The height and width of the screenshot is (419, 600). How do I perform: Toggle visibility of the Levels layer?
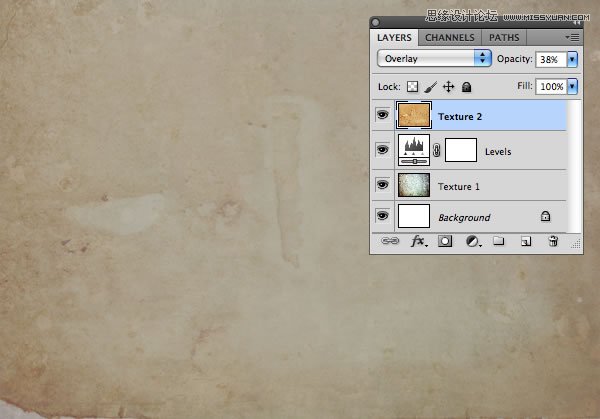point(382,151)
